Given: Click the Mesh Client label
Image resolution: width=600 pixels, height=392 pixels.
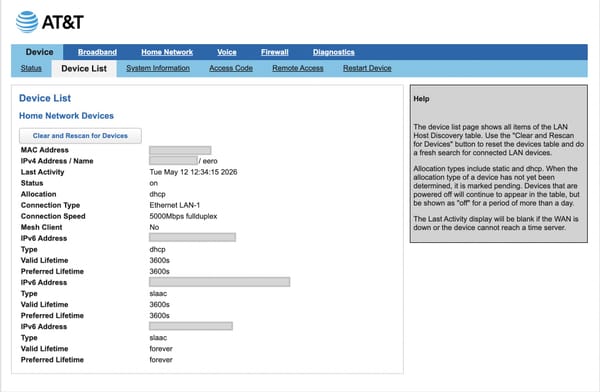Looking at the screenshot, I should [41, 227].
